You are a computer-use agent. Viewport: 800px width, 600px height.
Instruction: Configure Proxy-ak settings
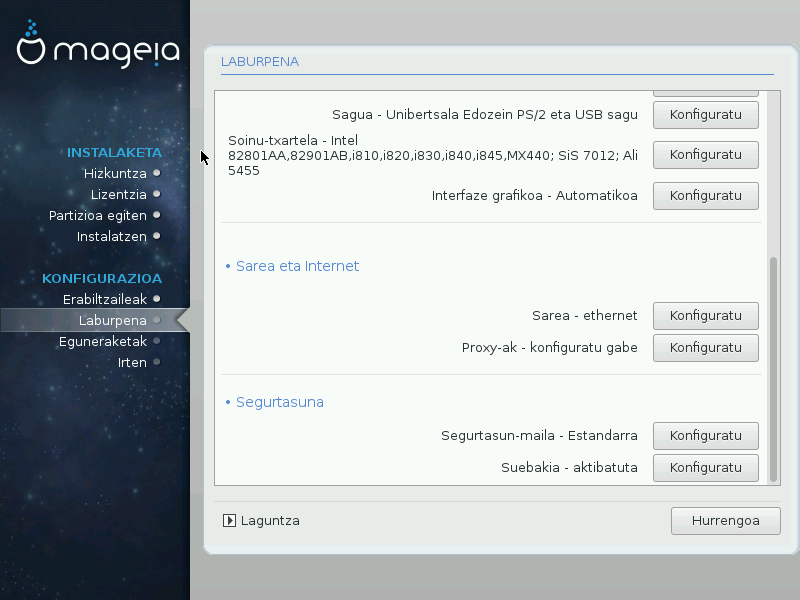[x=705, y=348]
